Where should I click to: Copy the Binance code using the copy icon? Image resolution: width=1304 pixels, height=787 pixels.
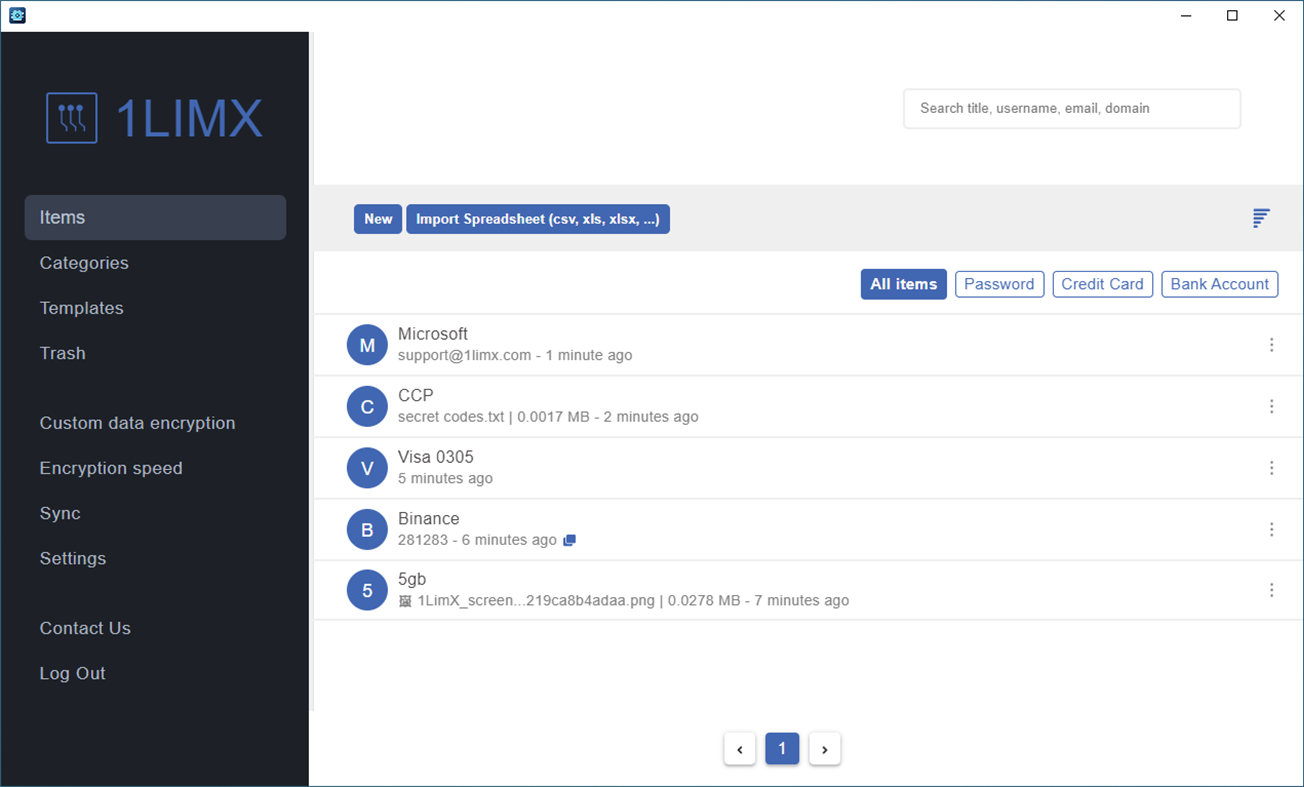(570, 540)
